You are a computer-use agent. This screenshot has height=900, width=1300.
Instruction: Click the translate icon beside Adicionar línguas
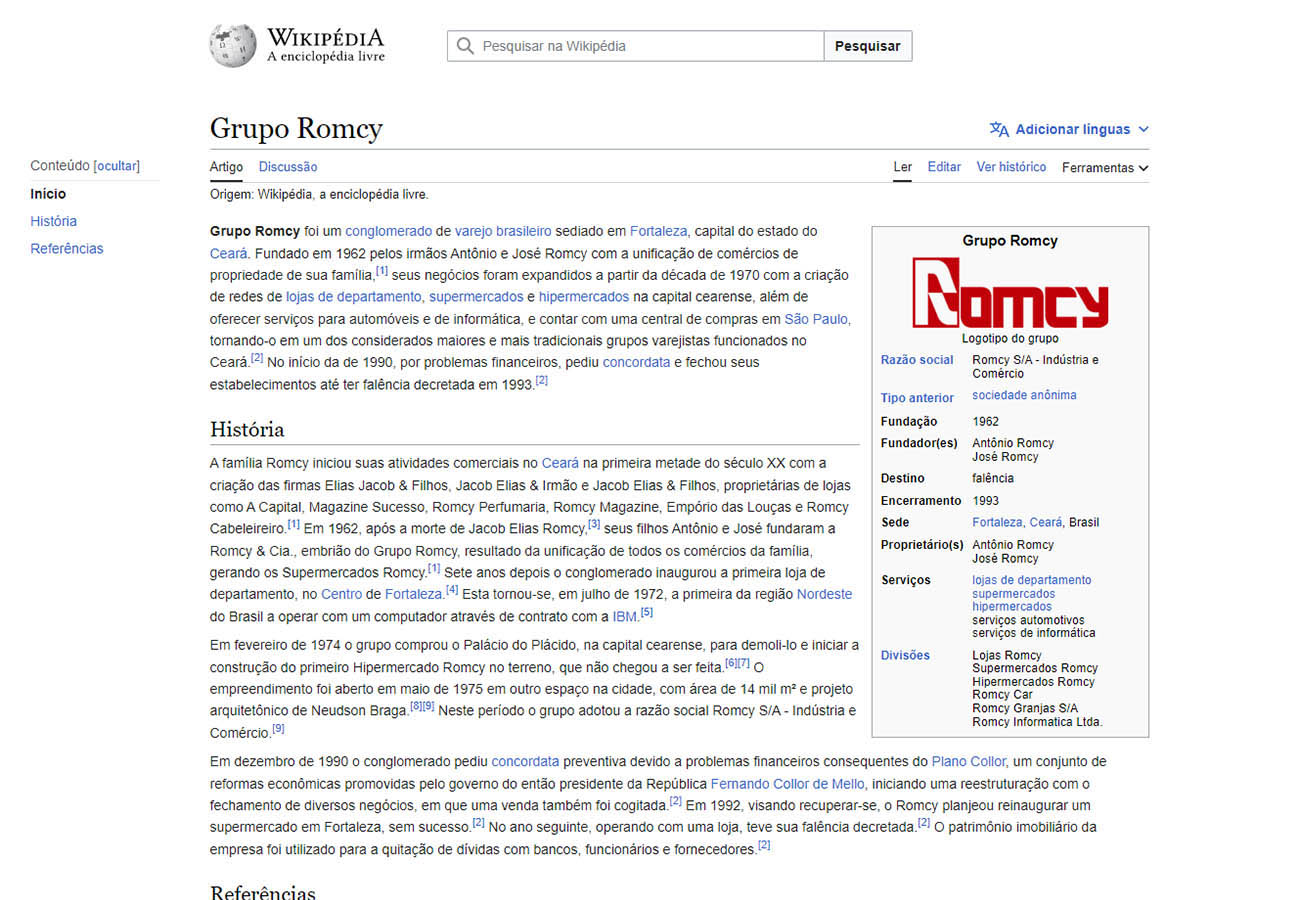tap(999, 129)
